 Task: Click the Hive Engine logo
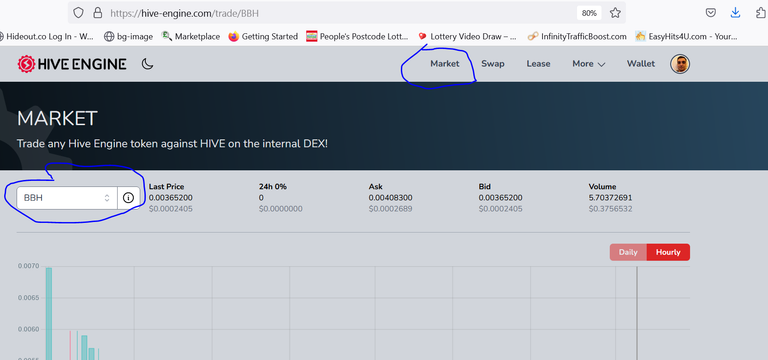point(72,64)
